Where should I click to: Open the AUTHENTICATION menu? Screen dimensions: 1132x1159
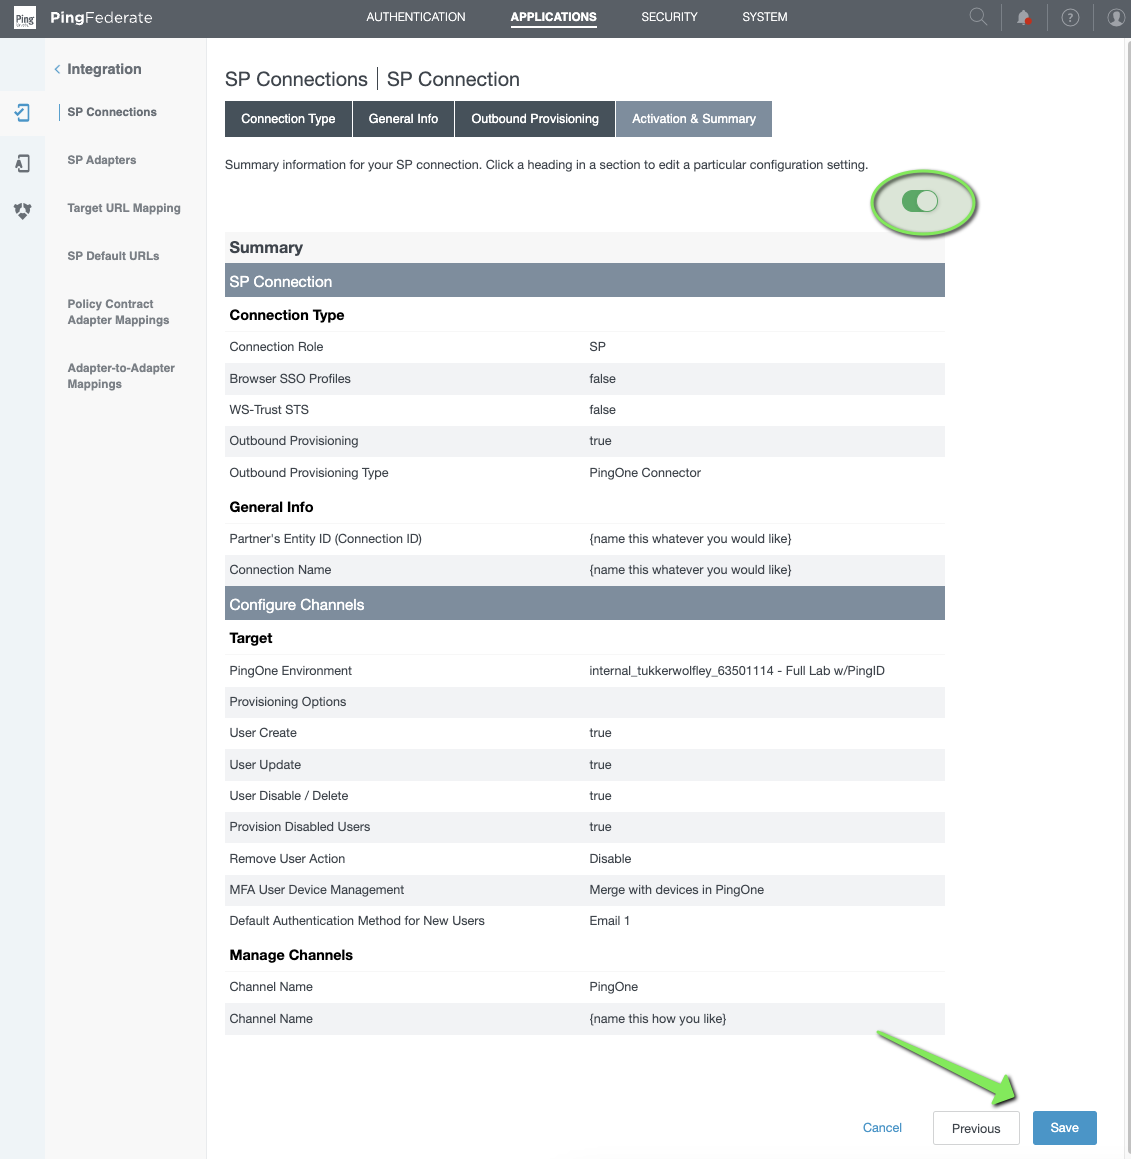tap(415, 17)
